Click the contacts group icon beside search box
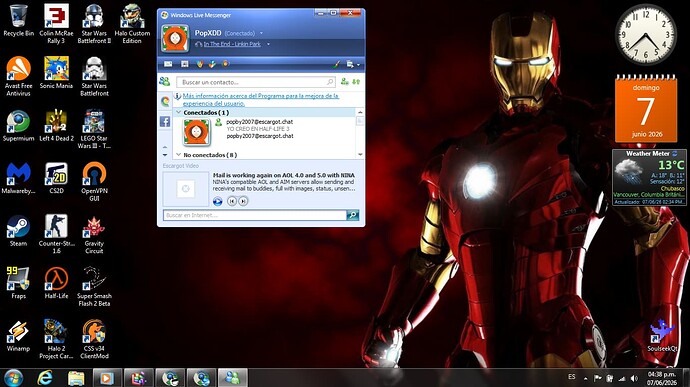Viewport: 690px width, 387px height. click(165, 81)
